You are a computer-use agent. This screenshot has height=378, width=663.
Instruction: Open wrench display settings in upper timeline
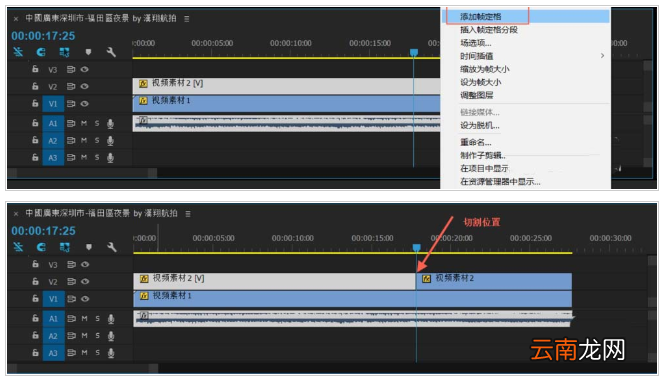[x=111, y=52]
